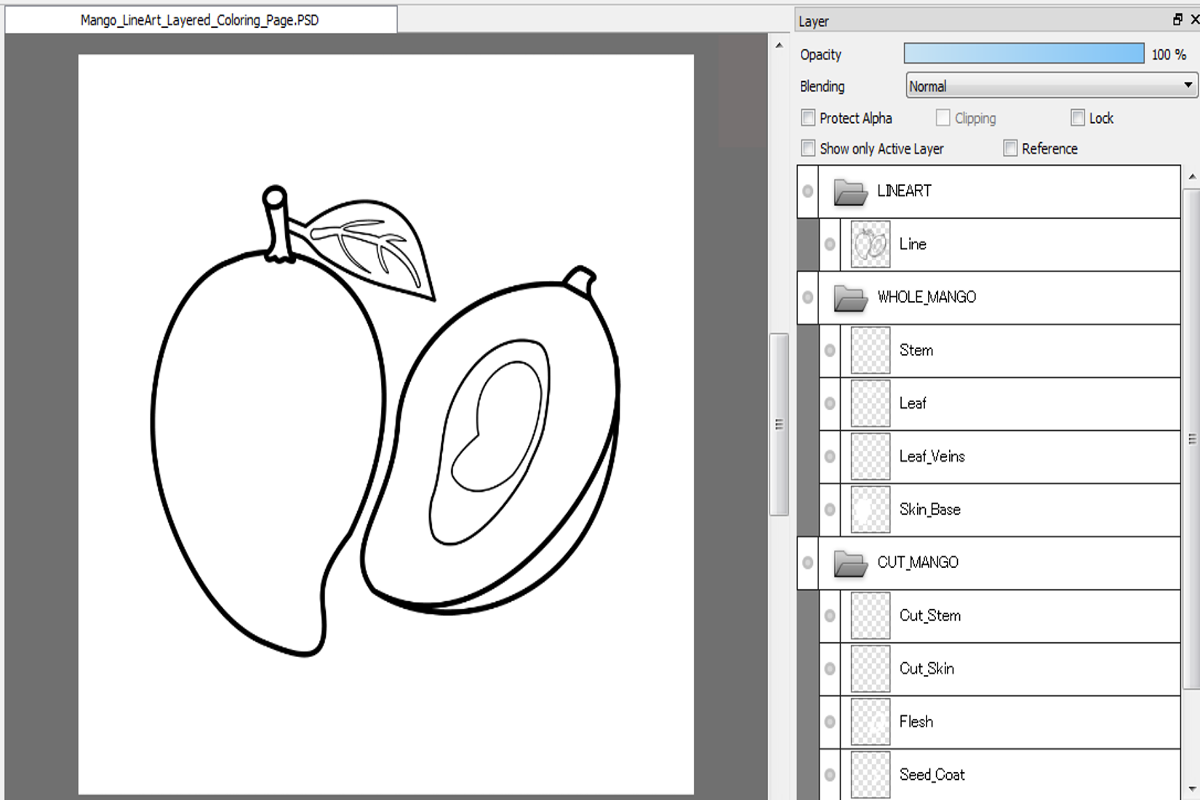Viewport: 1200px width, 800px height.
Task: Click the LINEART folder icon
Action: (850, 191)
